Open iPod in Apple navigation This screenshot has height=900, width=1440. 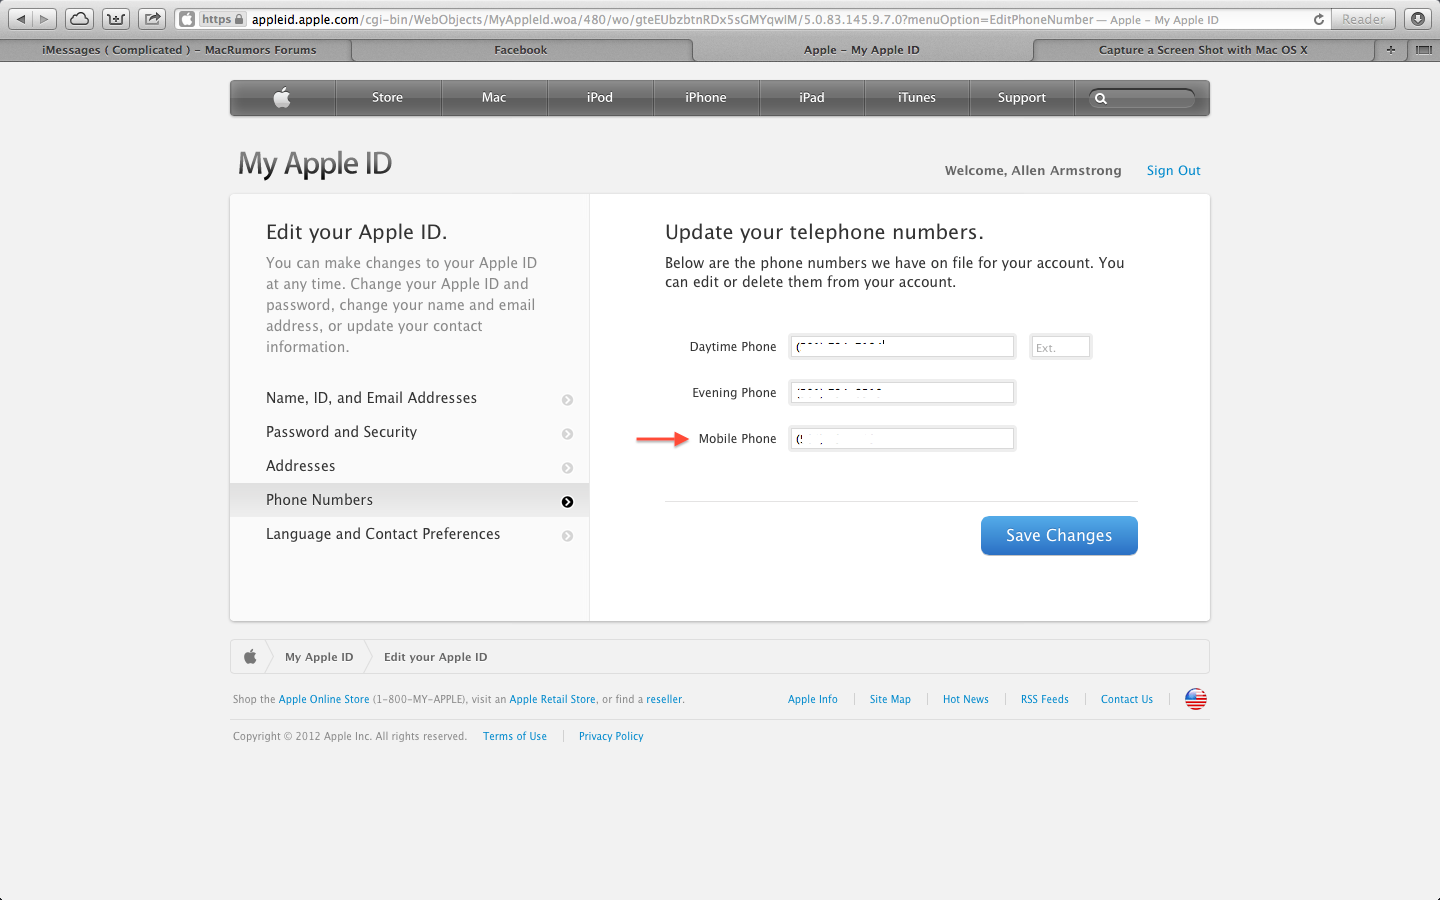coord(600,97)
